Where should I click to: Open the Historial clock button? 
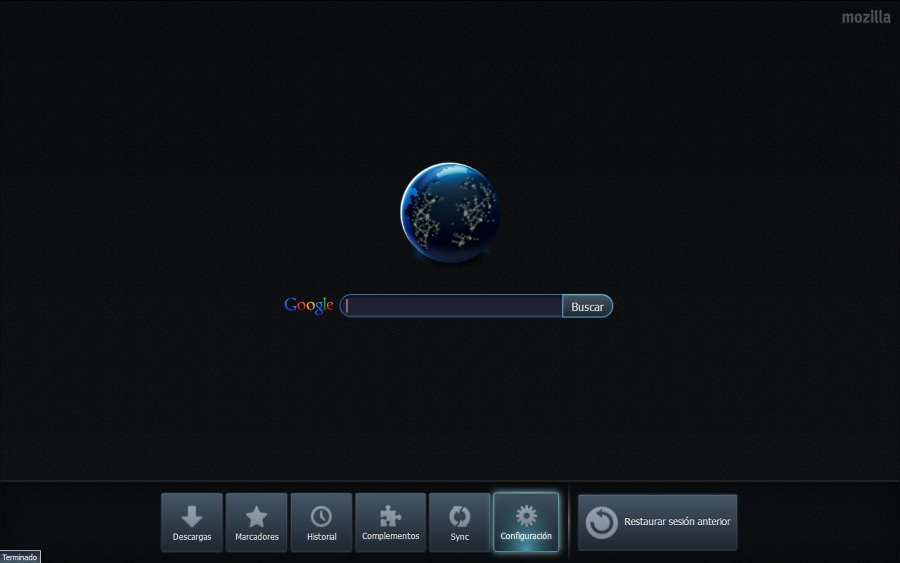321,522
